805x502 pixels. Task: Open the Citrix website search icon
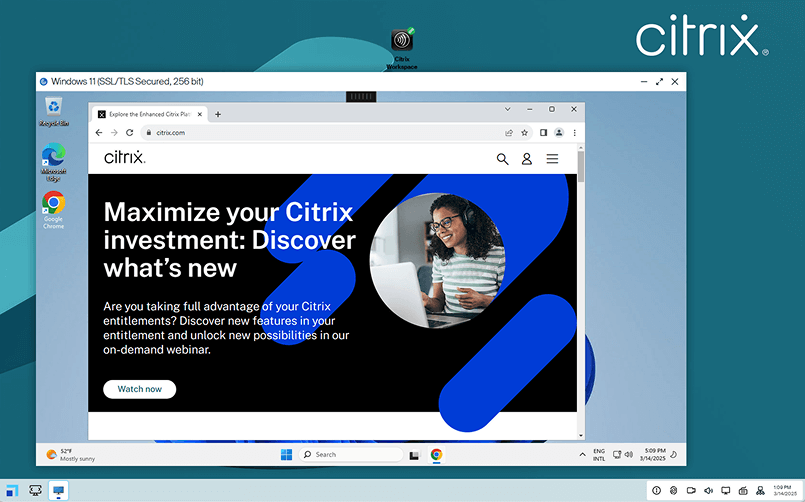pyautogui.click(x=503, y=159)
